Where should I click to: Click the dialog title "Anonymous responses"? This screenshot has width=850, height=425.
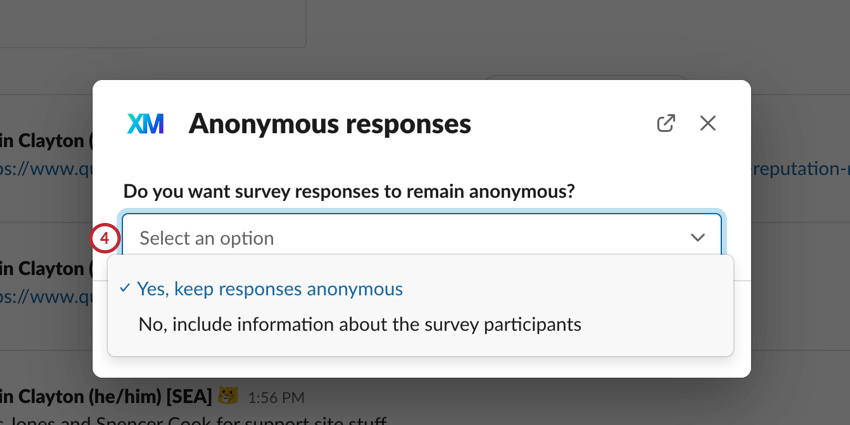point(329,124)
